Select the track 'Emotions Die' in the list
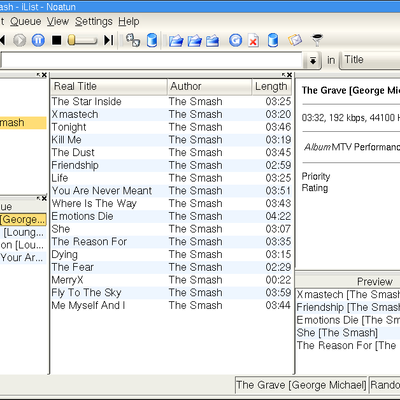This screenshot has height=400, width=400. [x=171, y=216]
